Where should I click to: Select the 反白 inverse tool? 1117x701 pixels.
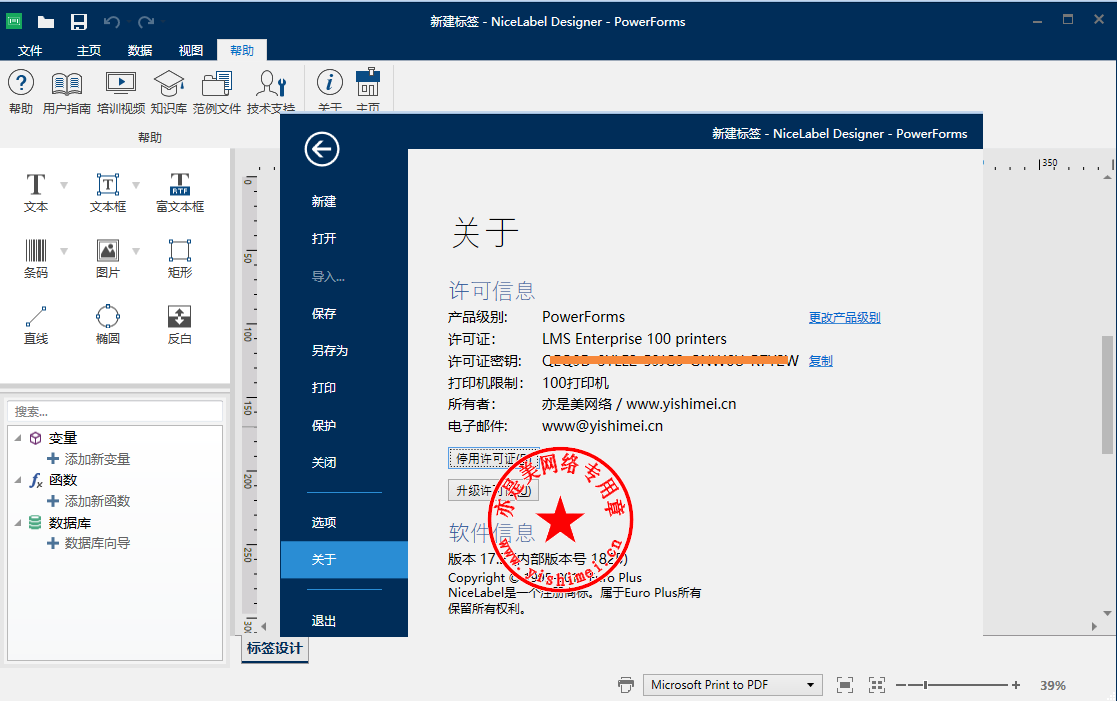pyautogui.click(x=180, y=325)
